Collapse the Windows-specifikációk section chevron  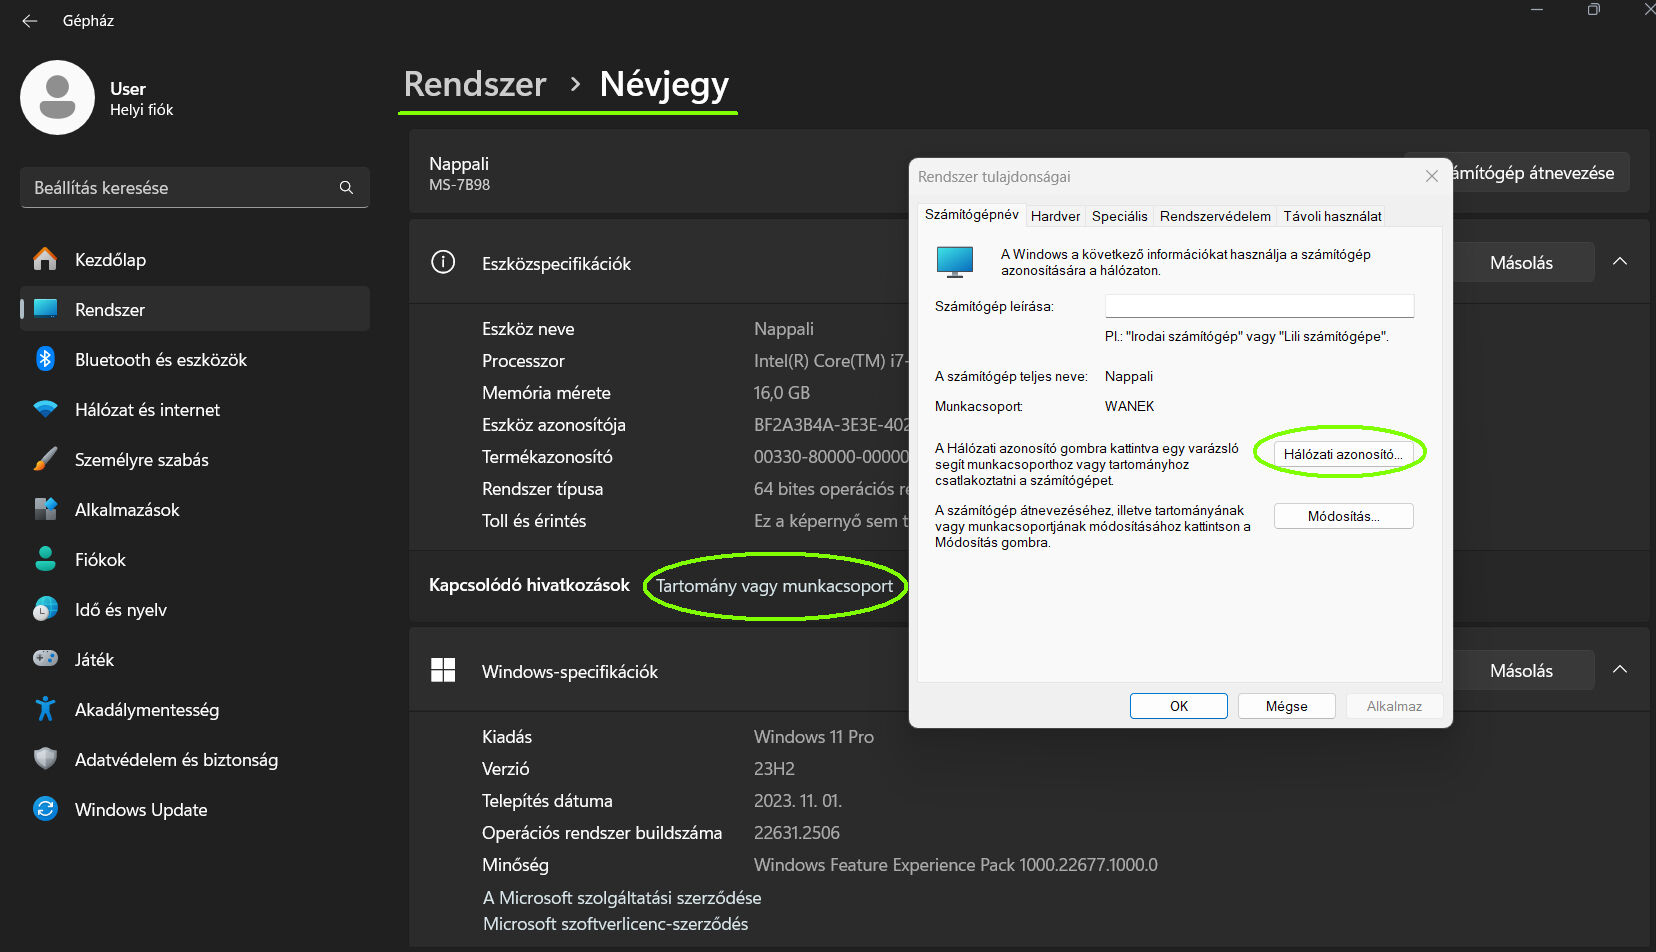(x=1620, y=670)
